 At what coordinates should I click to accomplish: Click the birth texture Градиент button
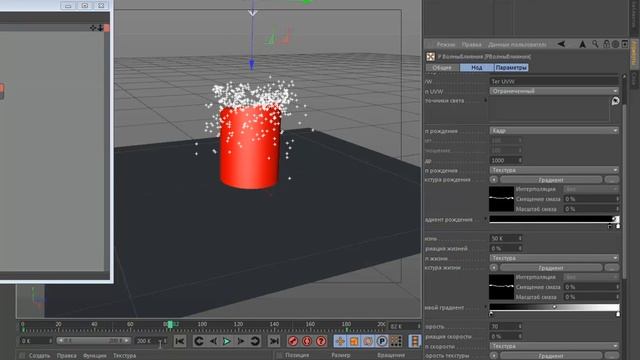[x=551, y=180]
